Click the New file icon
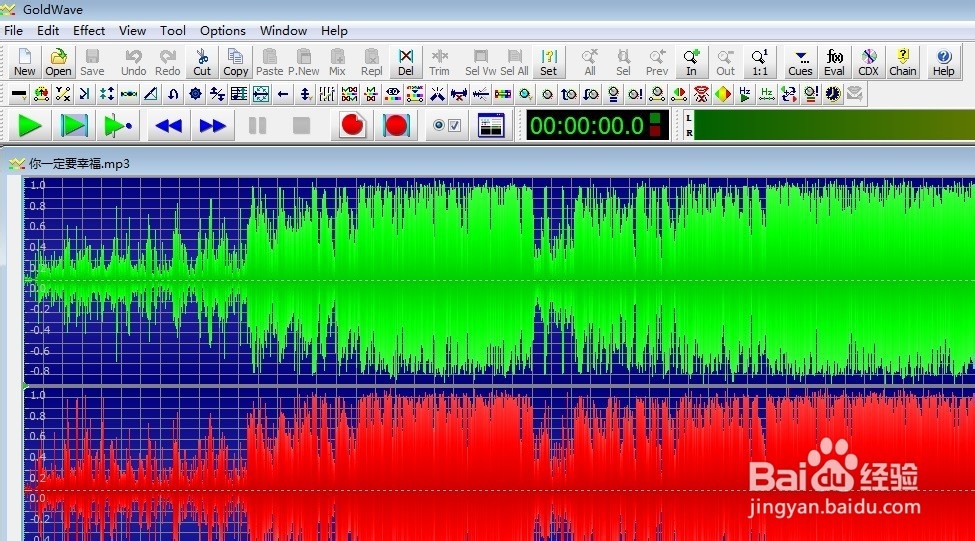Viewport: 975px width, 541px height. coord(24,62)
